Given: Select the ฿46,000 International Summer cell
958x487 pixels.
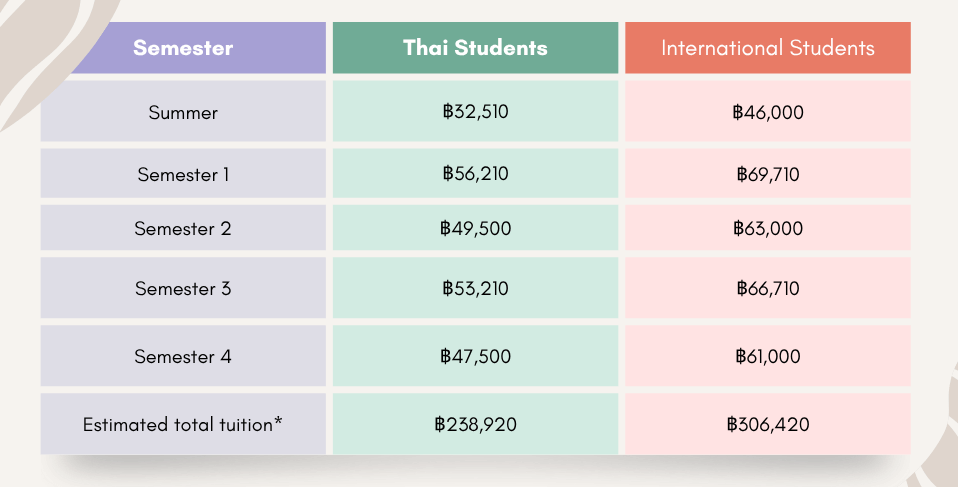Looking at the screenshot, I should pyautogui.click(x=768, y=112).
